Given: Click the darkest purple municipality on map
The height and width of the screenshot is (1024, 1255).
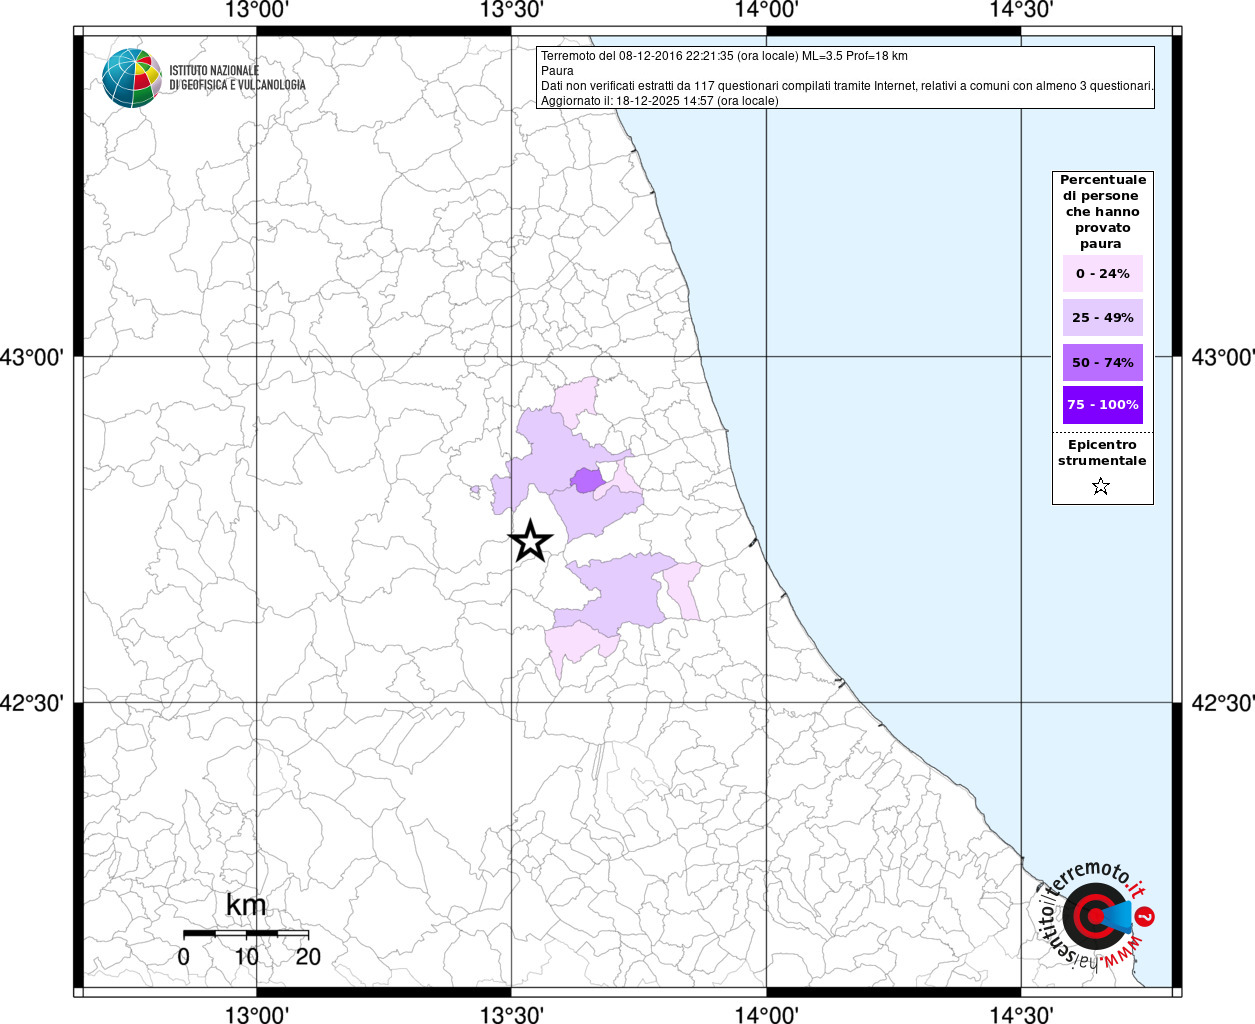Looking at the screenshot, I should (x=587, y=481).
